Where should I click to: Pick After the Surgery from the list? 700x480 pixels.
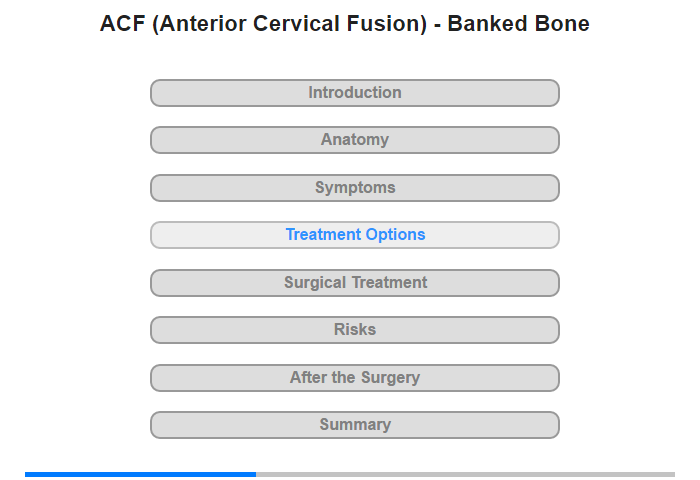(x=354, y=378)
